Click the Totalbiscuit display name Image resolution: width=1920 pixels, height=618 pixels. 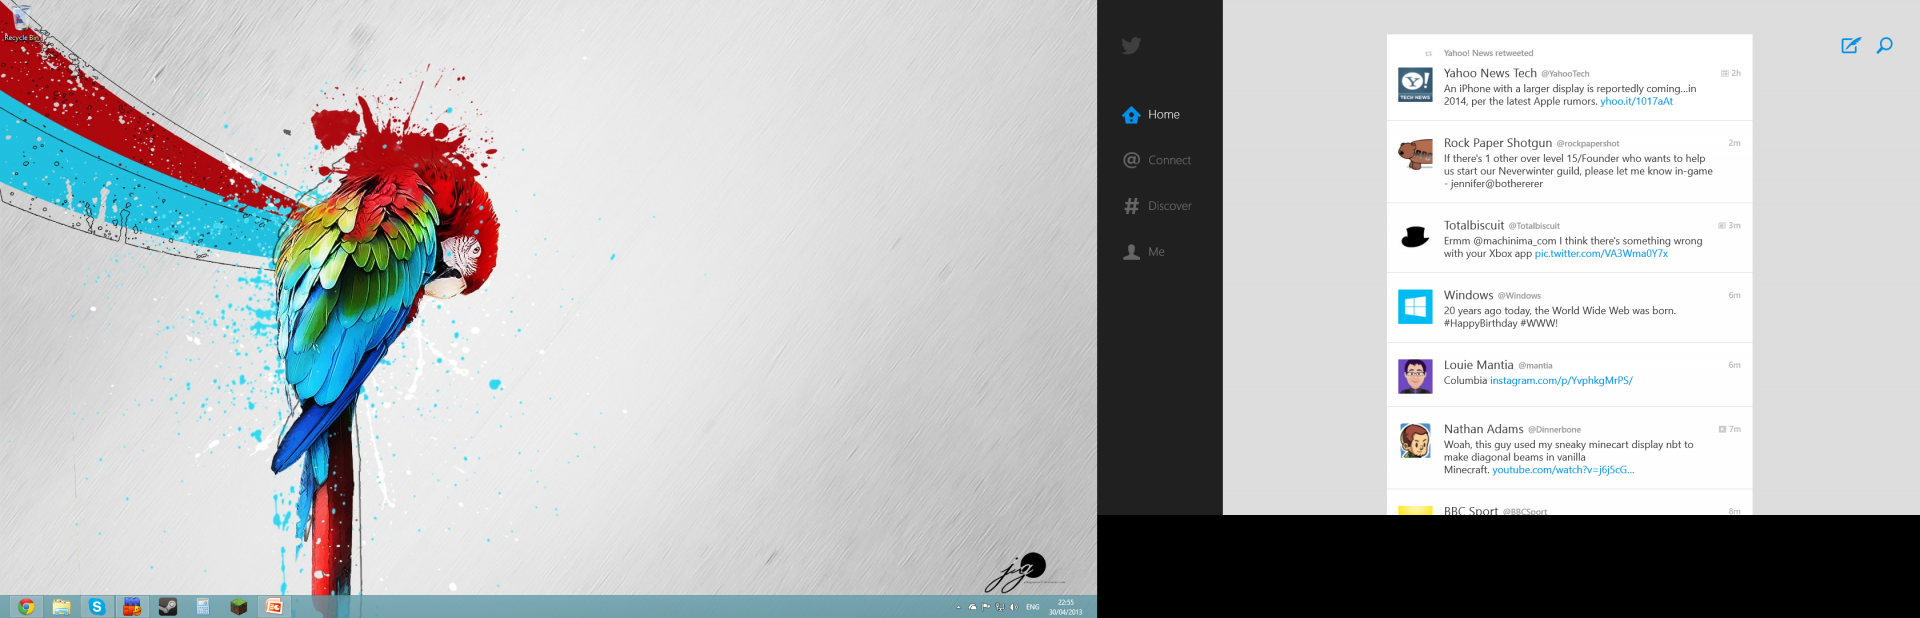point(1474,225)
